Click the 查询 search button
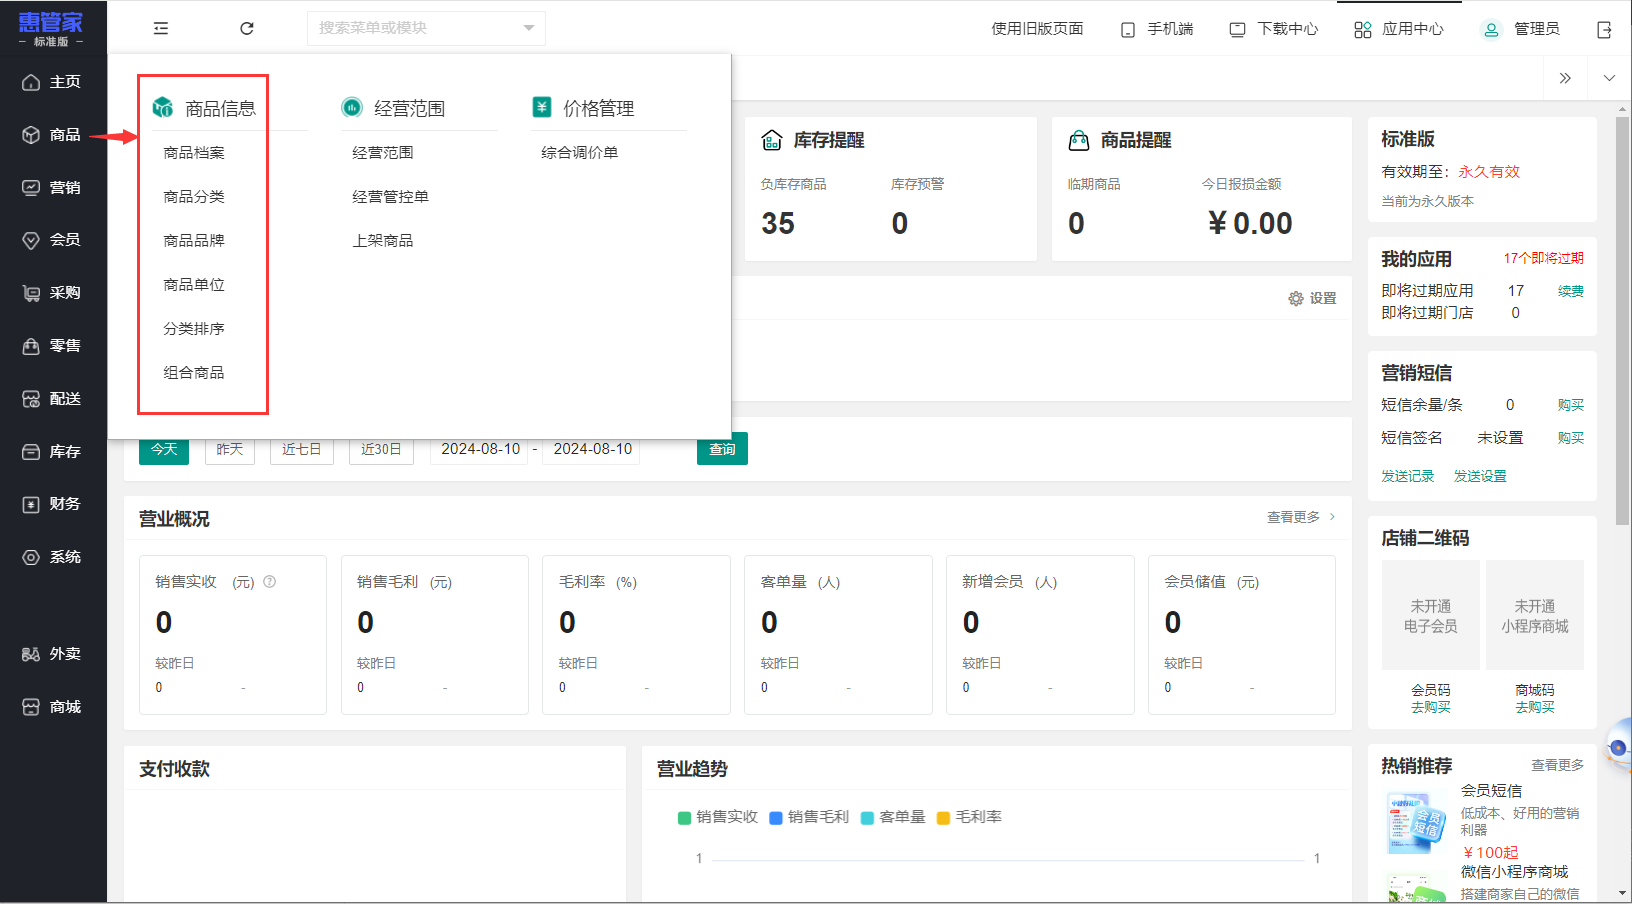This screenshot has height=904, width=1632. coord(722,450)
